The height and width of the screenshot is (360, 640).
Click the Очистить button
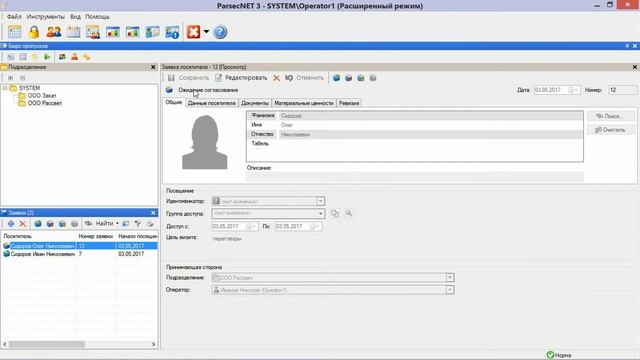point(611,130)
